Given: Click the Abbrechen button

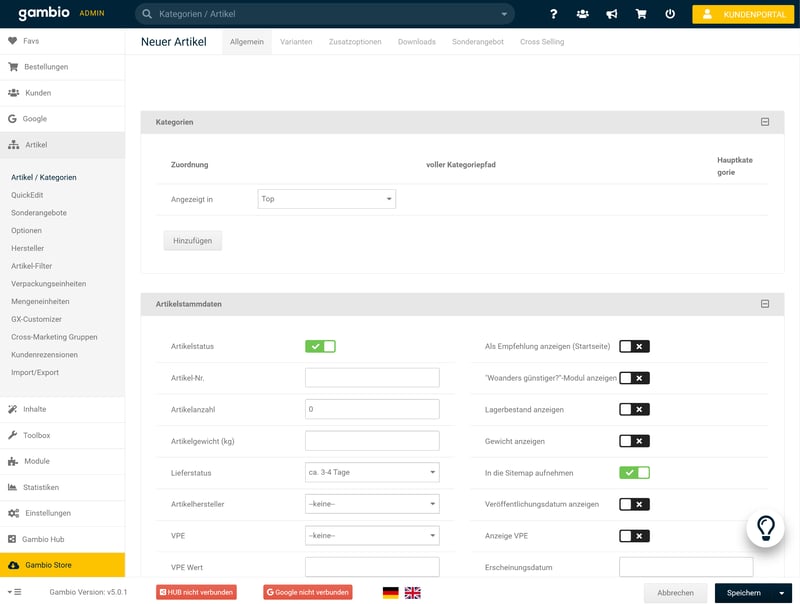Looking at the screenshot, I should [x=675, y=592].
